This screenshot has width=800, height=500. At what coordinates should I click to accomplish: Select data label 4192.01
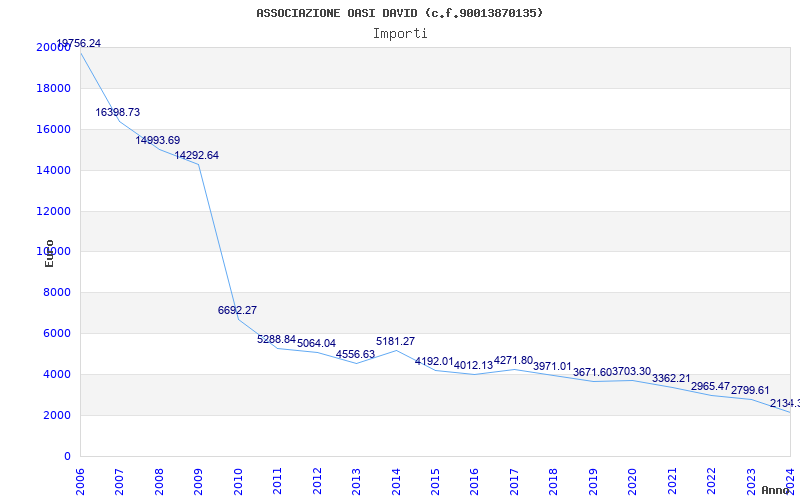[434, 361]
